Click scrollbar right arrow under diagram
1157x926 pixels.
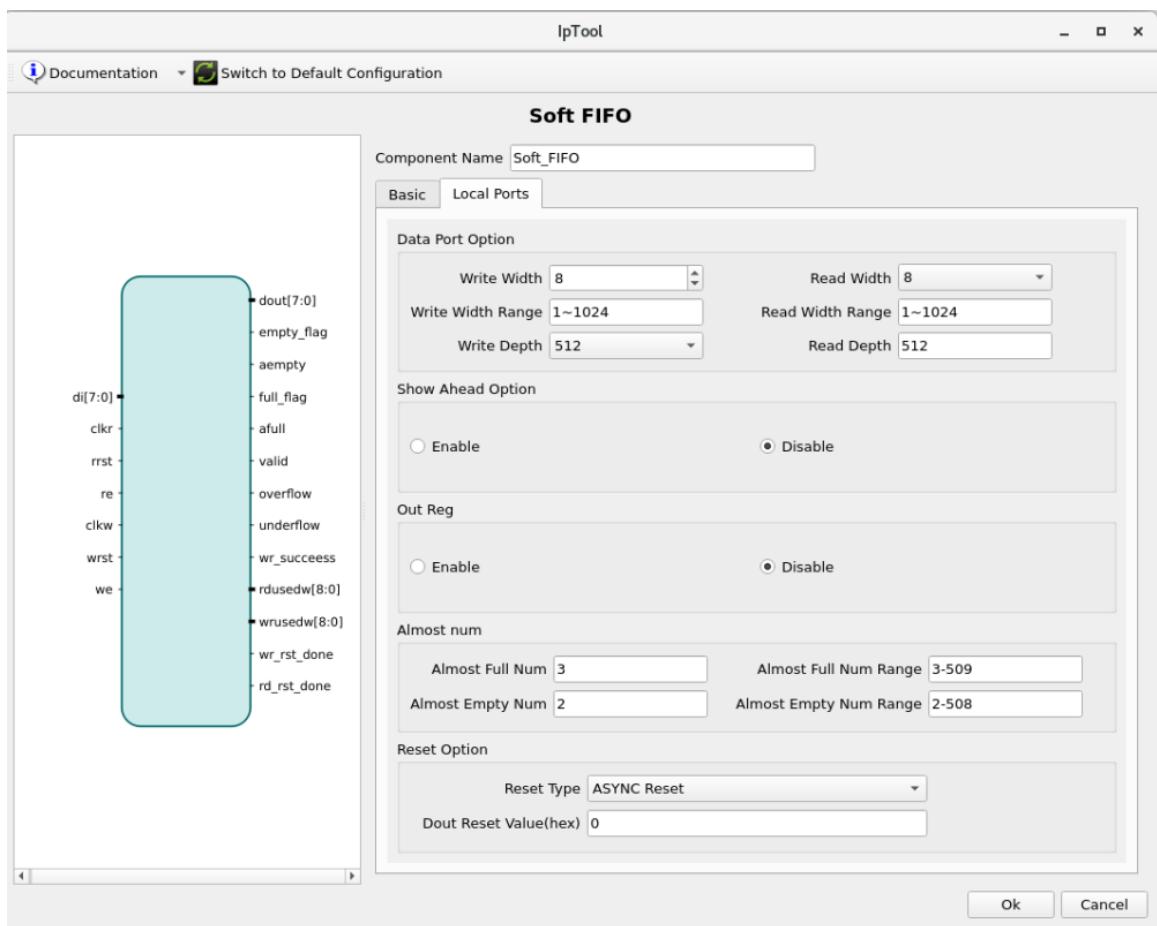(352, 877)
